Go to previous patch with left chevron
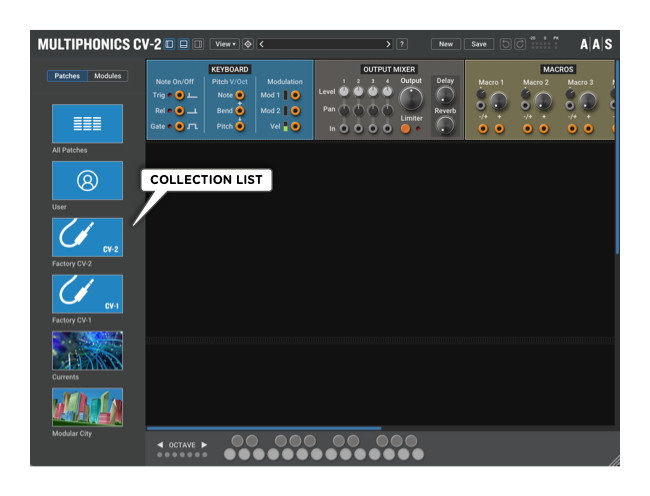The height and width of the screenshot is (496, 650). 262,44
